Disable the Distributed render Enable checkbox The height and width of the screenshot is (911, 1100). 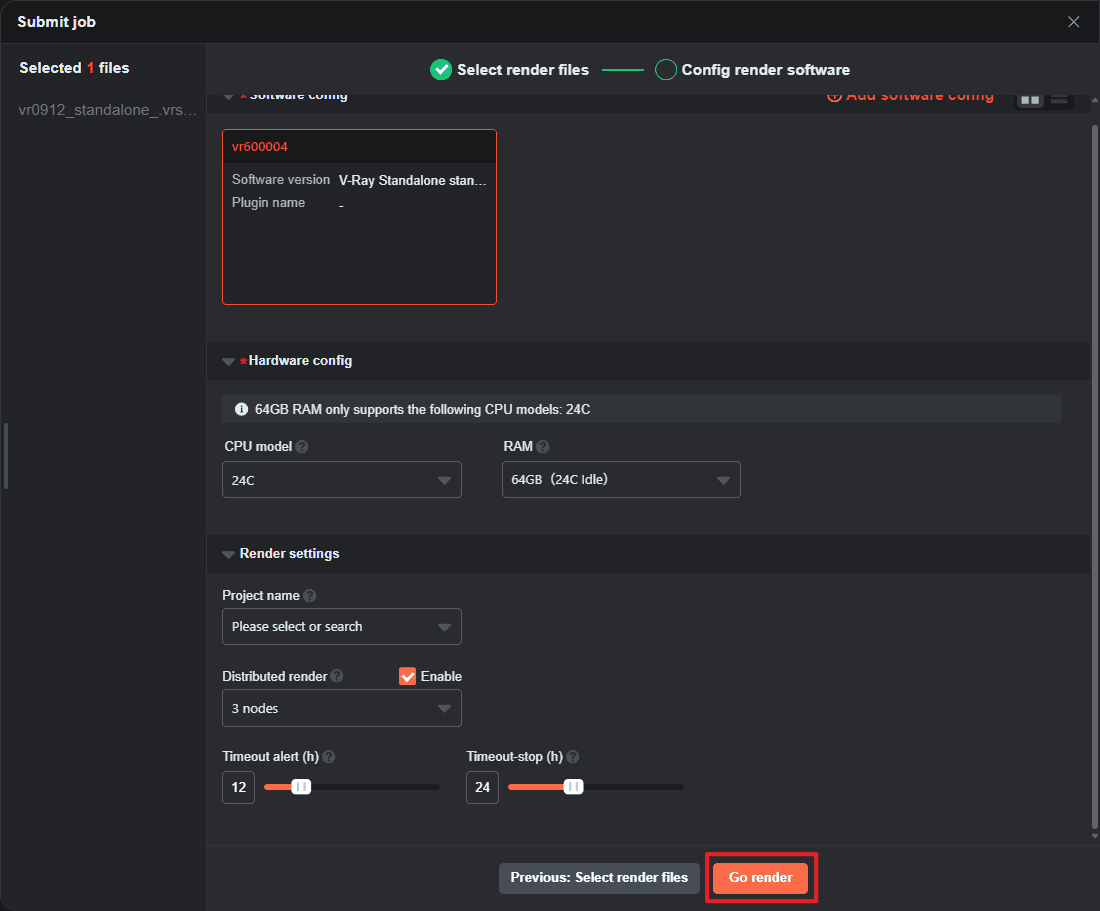tap(407, 677)
